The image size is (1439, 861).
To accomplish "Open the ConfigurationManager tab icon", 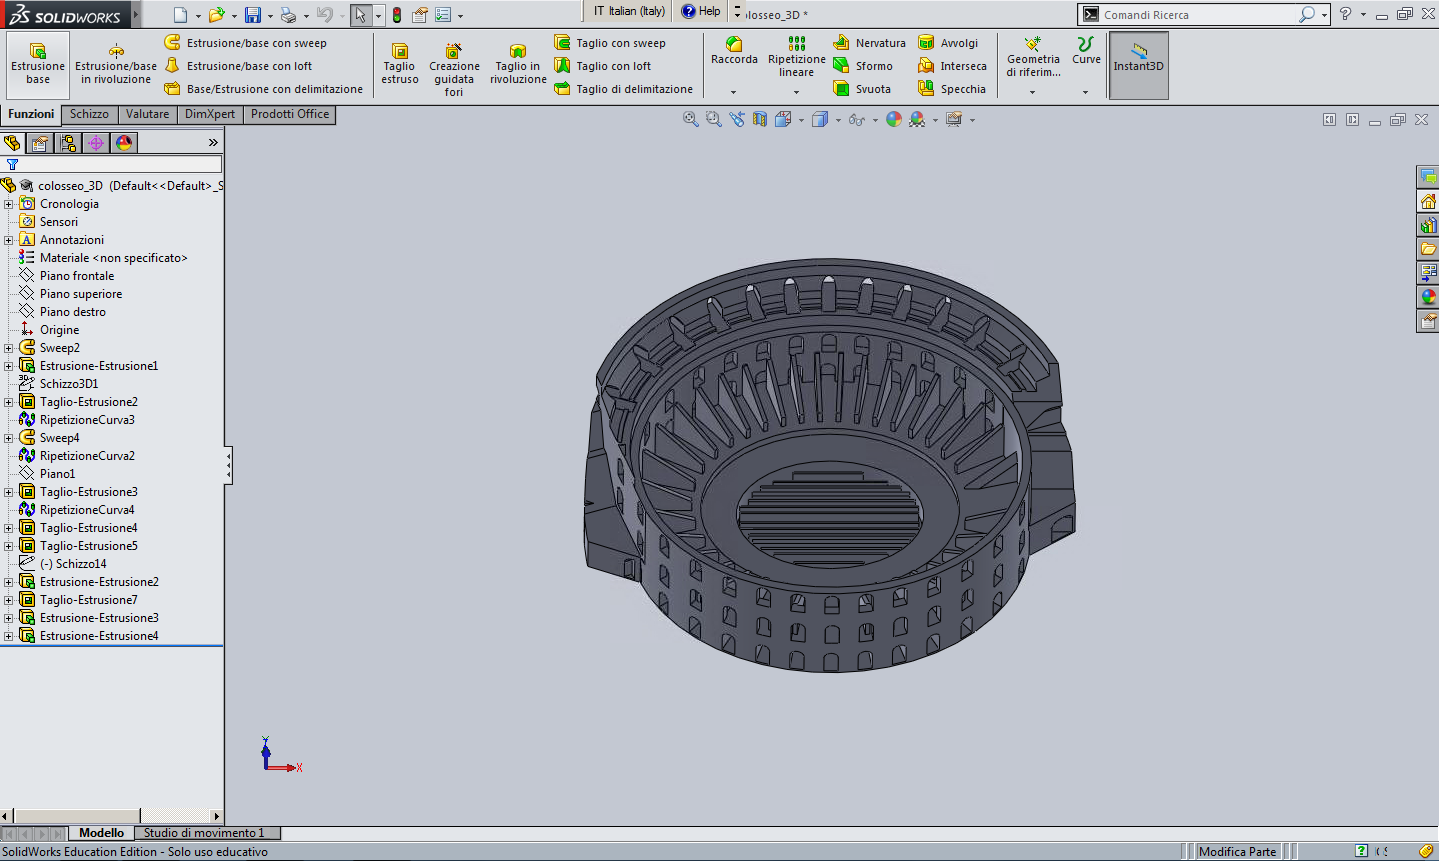I will coord(69,143).
